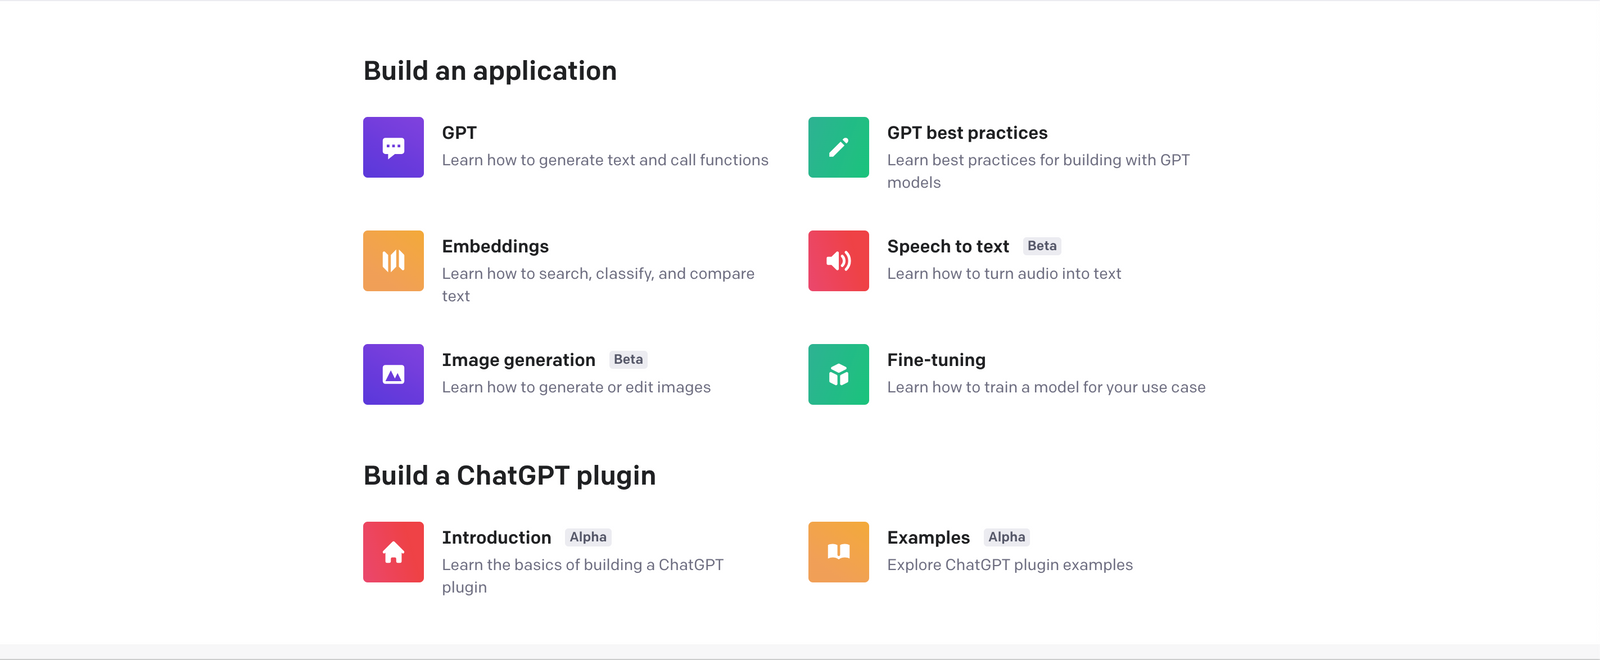This screenshot has height=660, width=1600.
Task: Click the red speaker icon for Speech to text
Action: pyautogui.click(x=838, y=260)
